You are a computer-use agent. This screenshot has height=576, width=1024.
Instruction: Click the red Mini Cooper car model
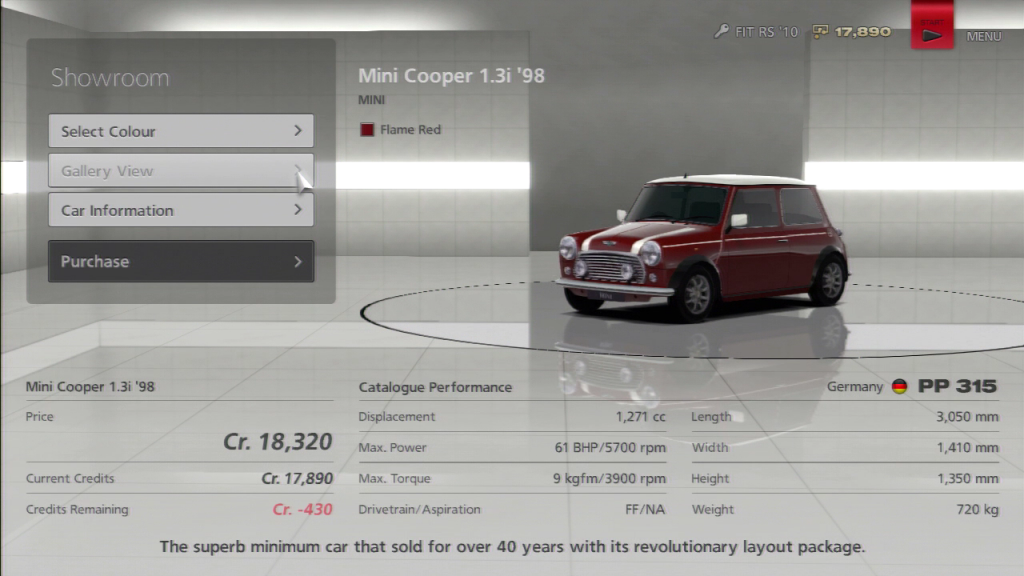tap(702, 247)
